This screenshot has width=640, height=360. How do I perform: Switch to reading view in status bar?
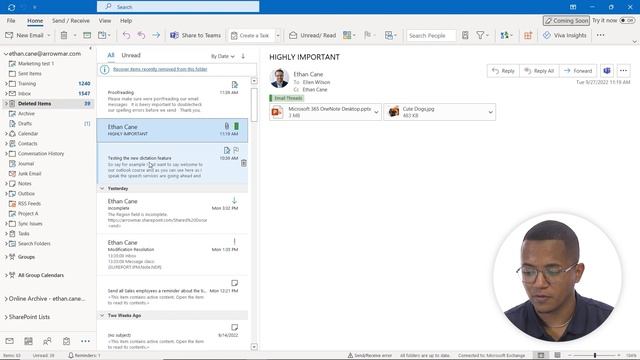(x=557, y=355)
